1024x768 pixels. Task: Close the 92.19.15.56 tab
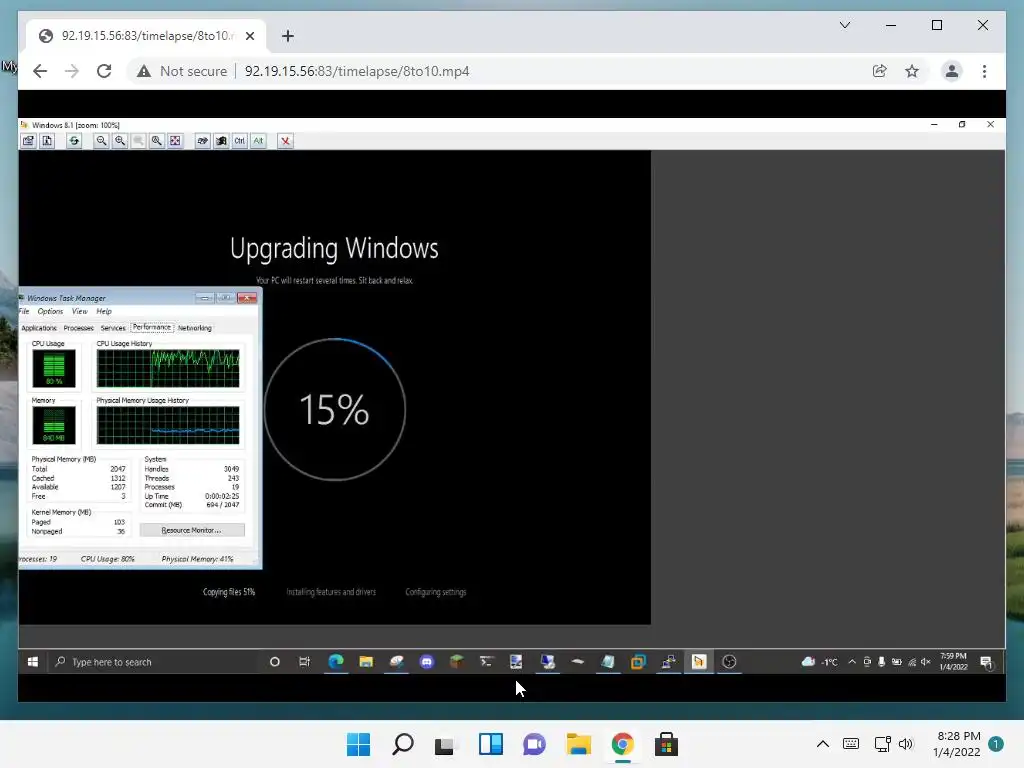[249, 36]
